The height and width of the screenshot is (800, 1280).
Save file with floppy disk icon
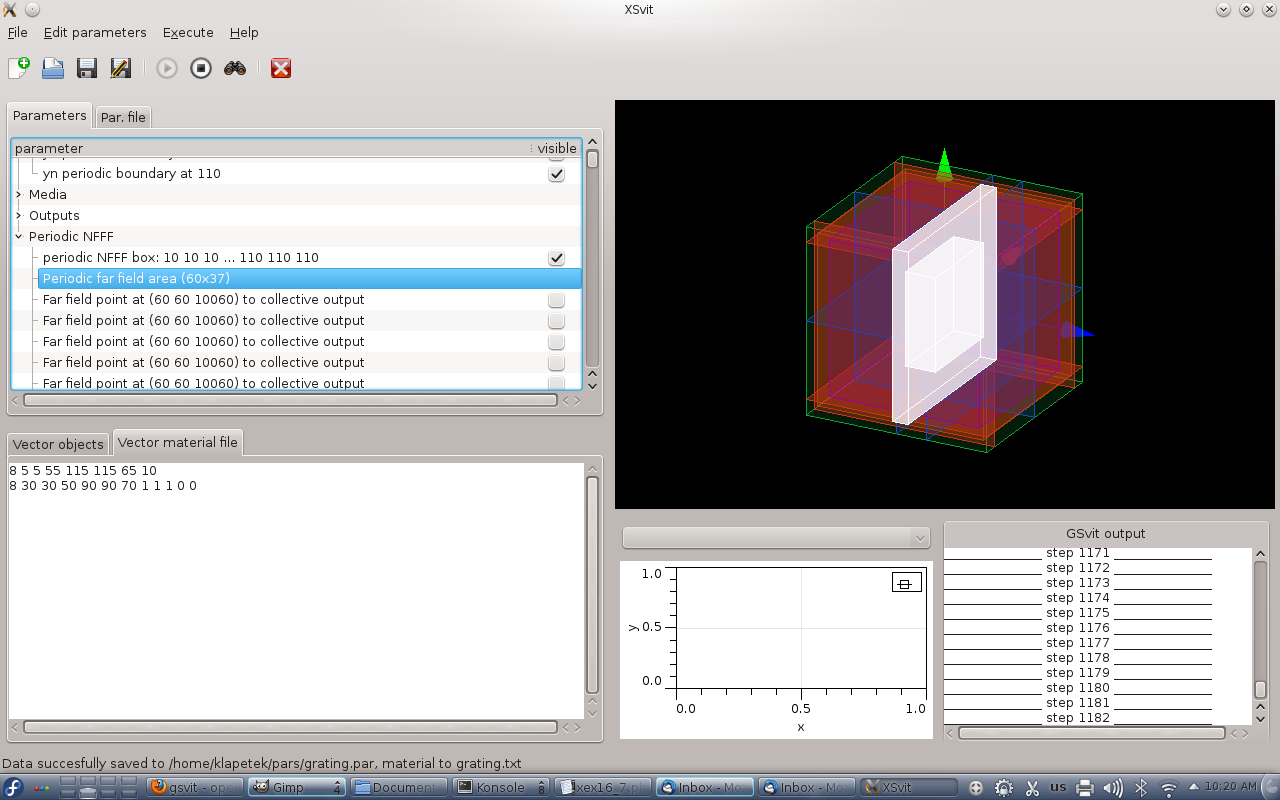click(87, 68)
